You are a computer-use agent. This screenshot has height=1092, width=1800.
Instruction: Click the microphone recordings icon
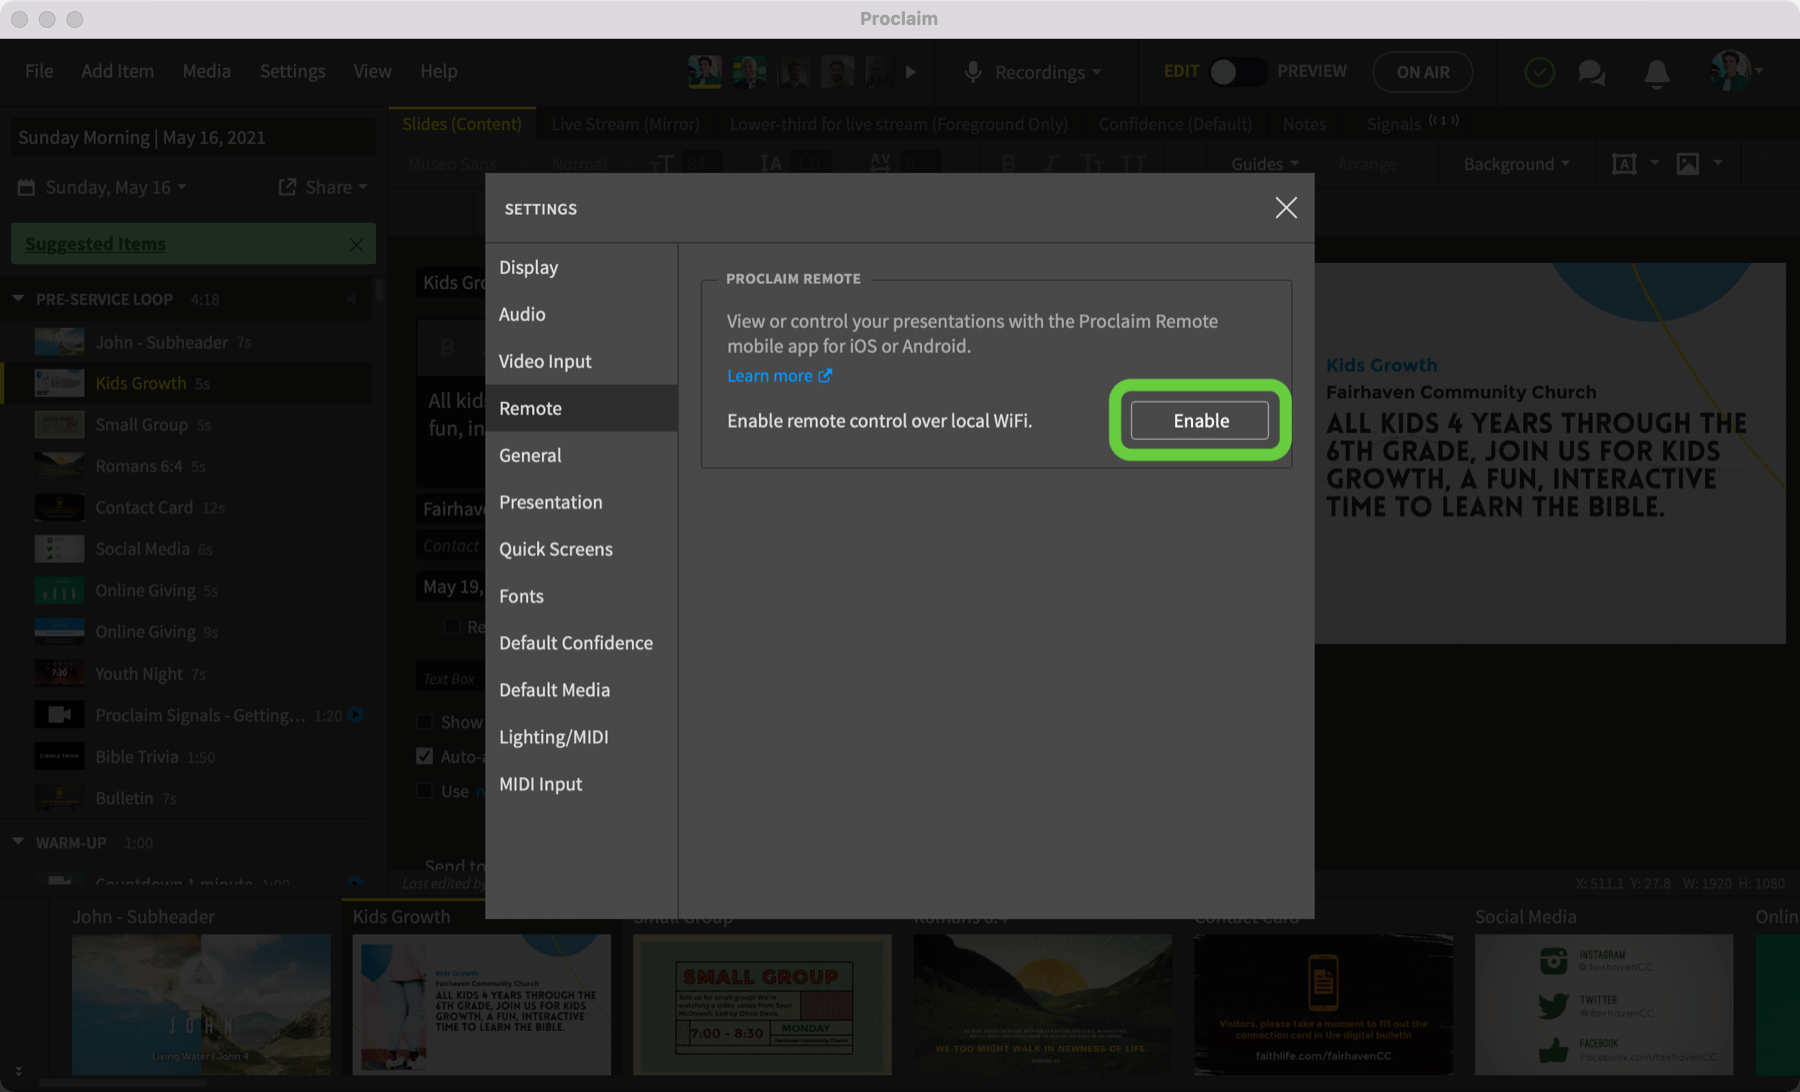pyautogui.click(x=972, y=72)
